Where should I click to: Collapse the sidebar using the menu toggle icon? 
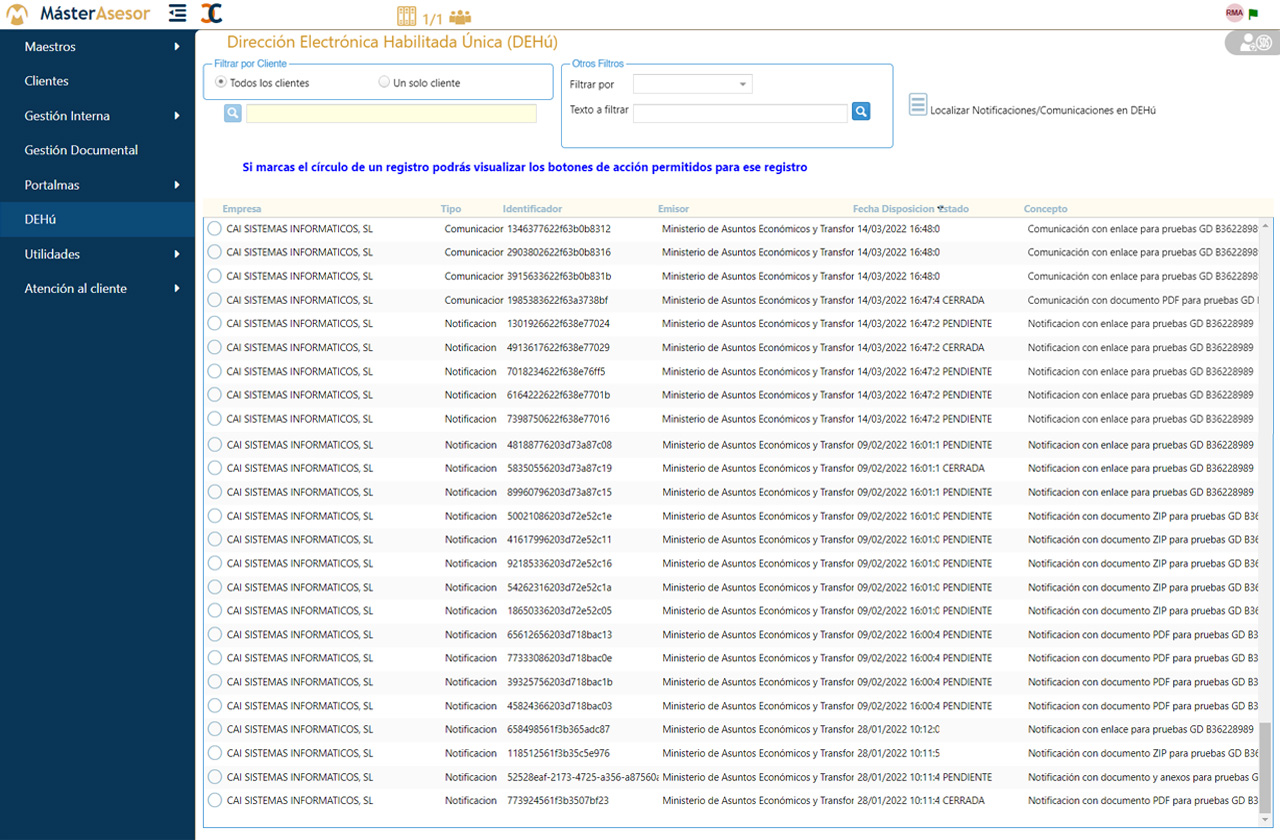click(x=177, y=13)
